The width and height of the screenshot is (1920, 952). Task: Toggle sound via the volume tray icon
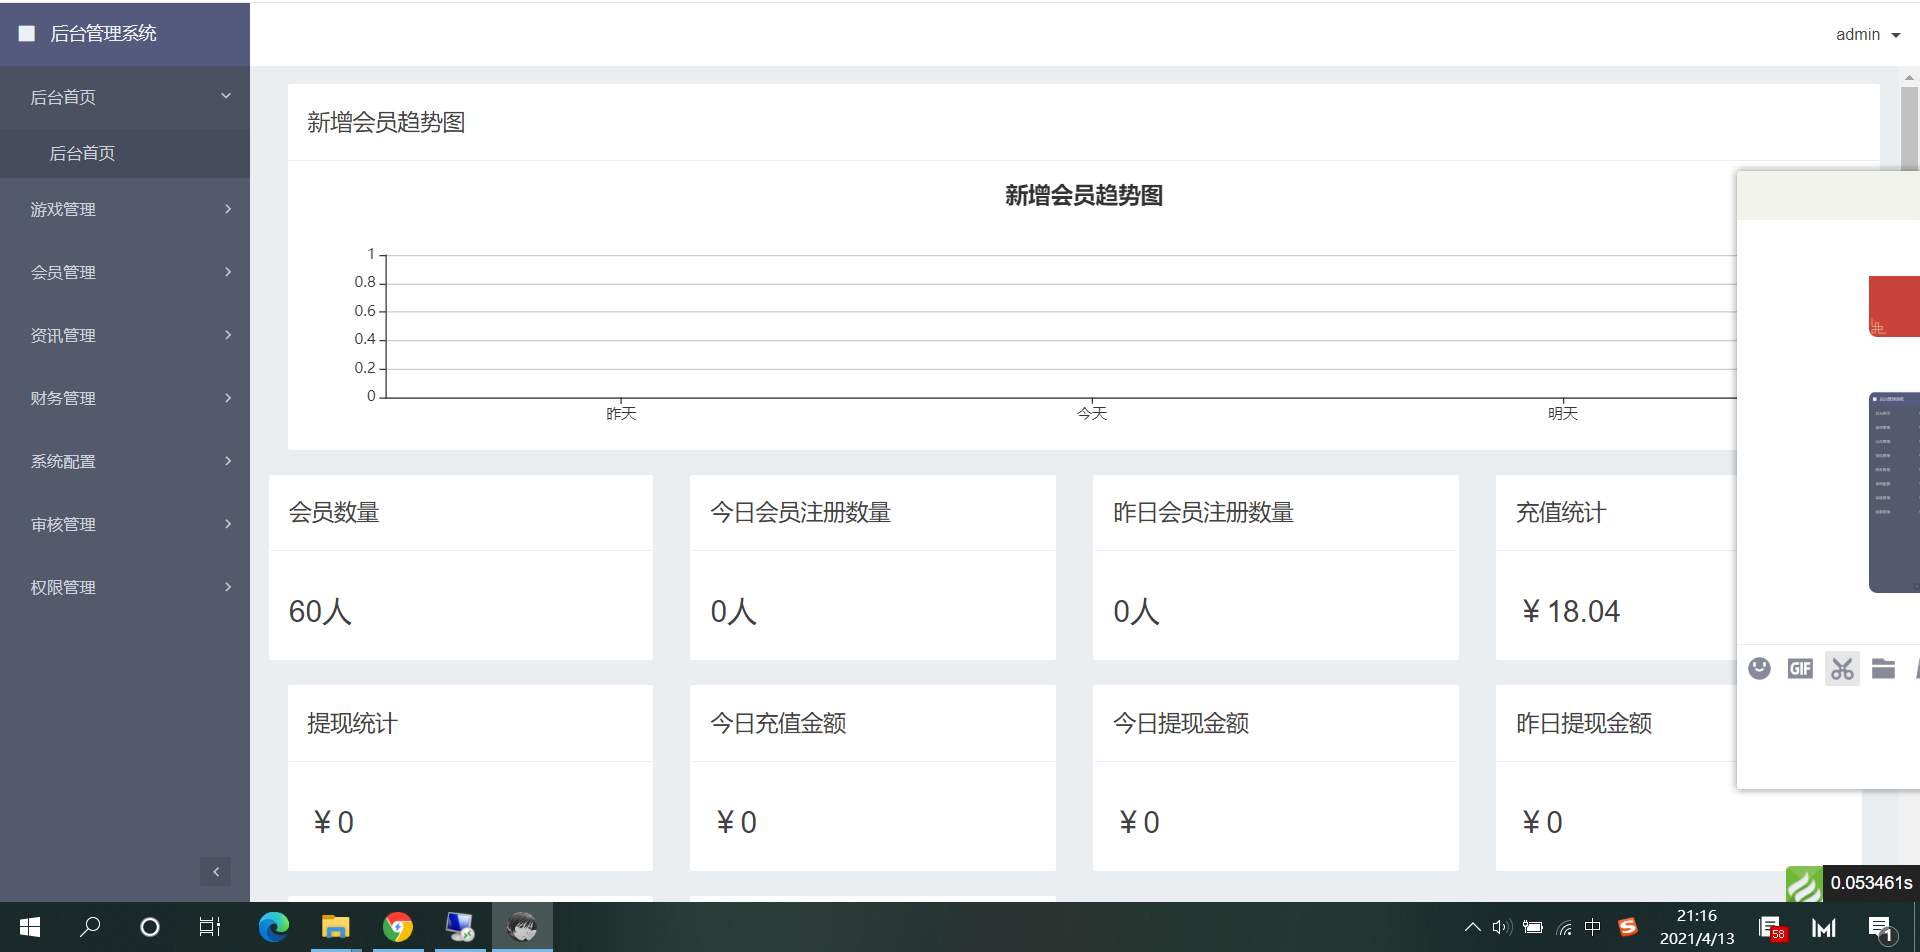pyautogui.click(x=1501, y=927)
